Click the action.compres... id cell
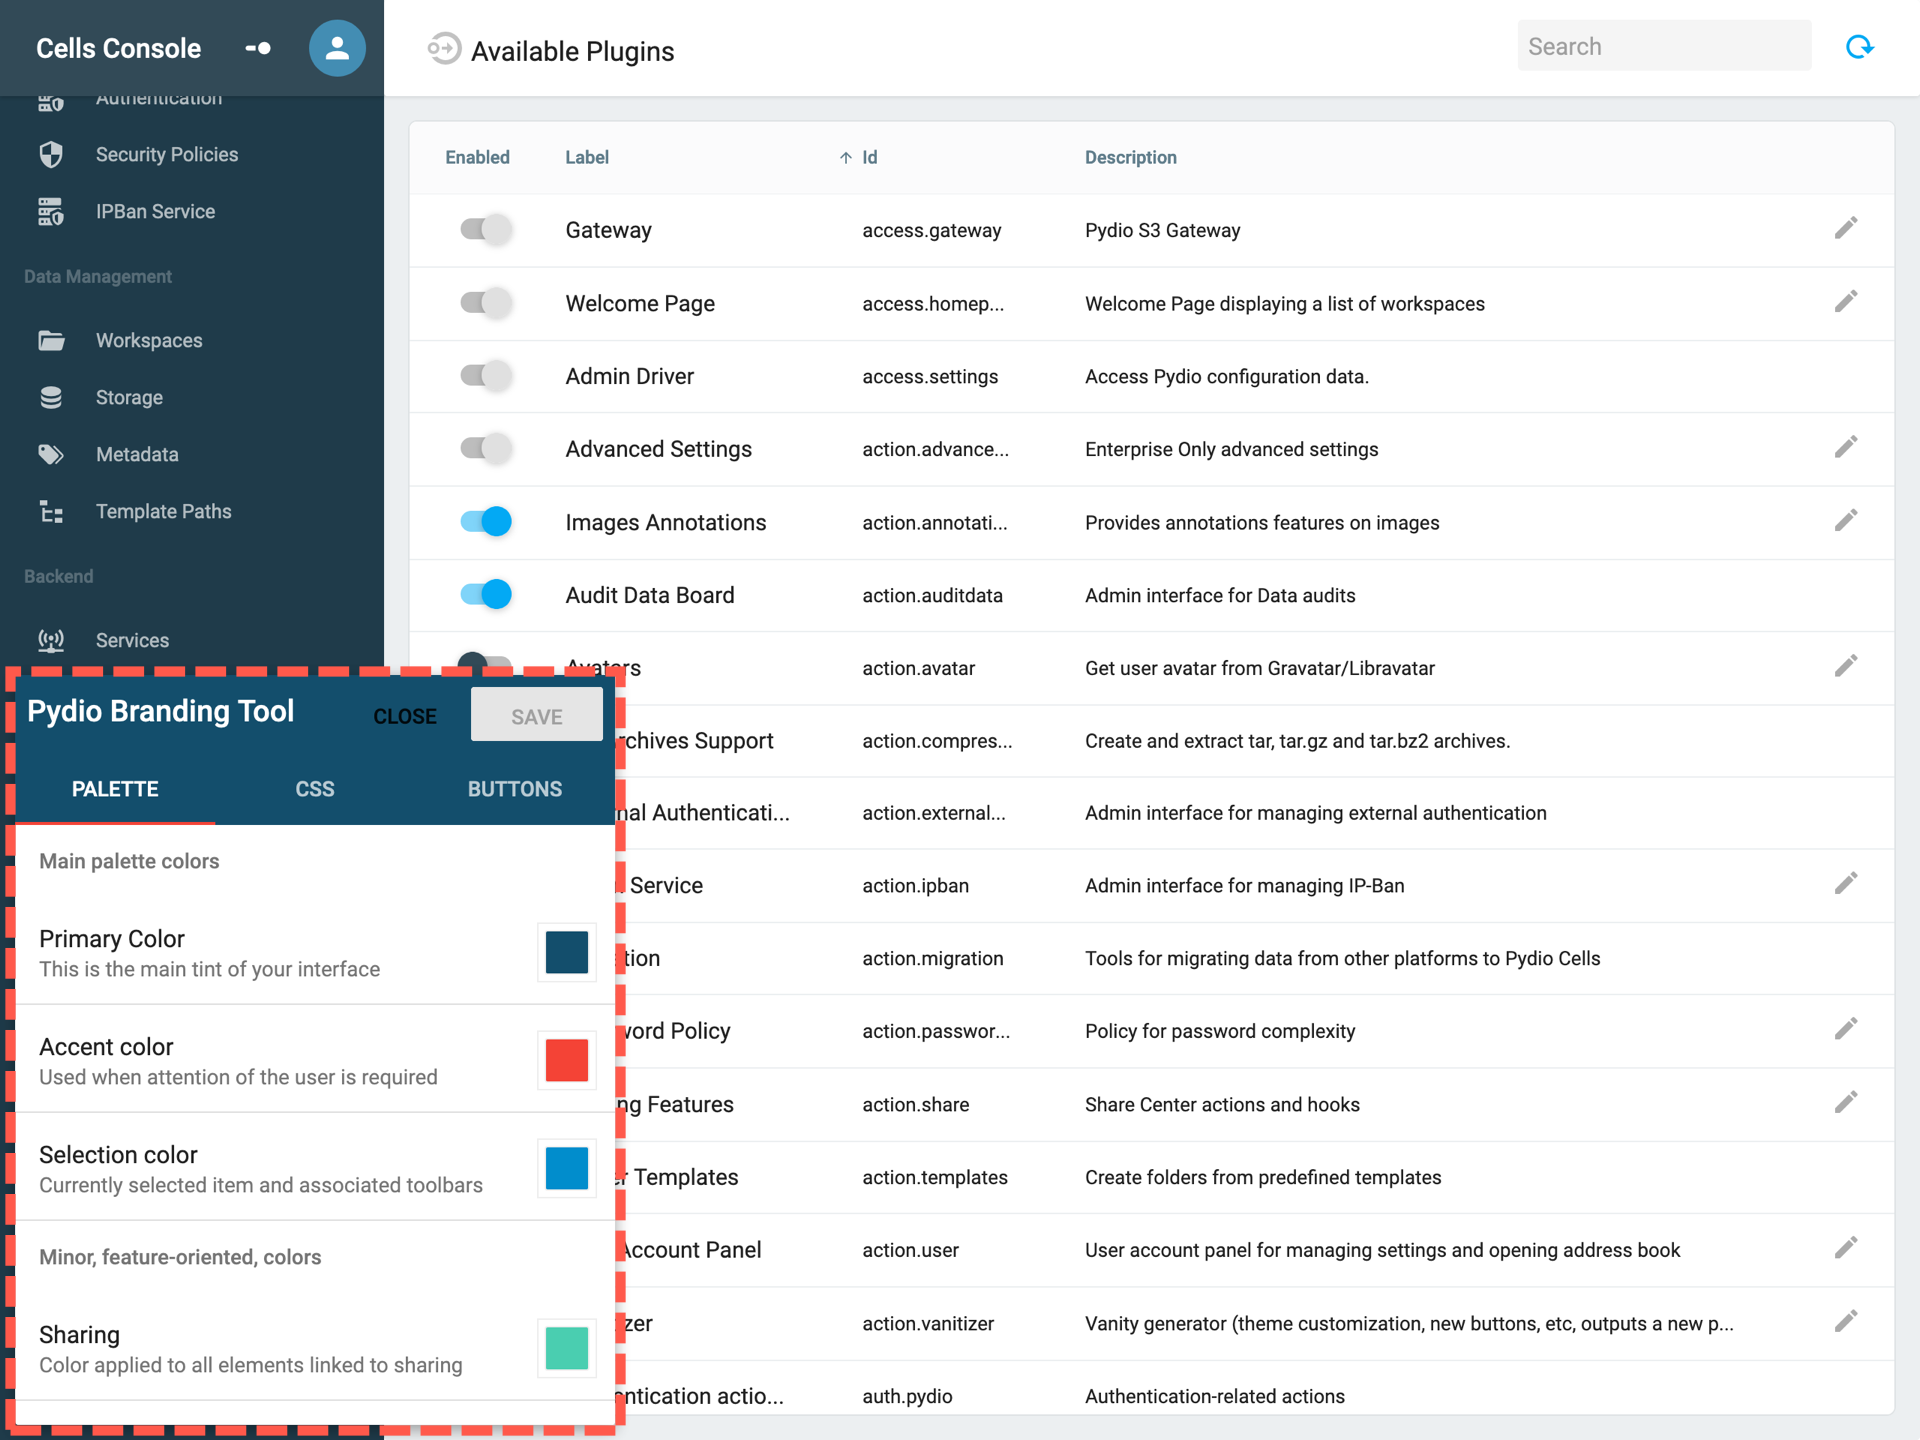Viewport: 1920px width, 1440px height. pos(937,741)
